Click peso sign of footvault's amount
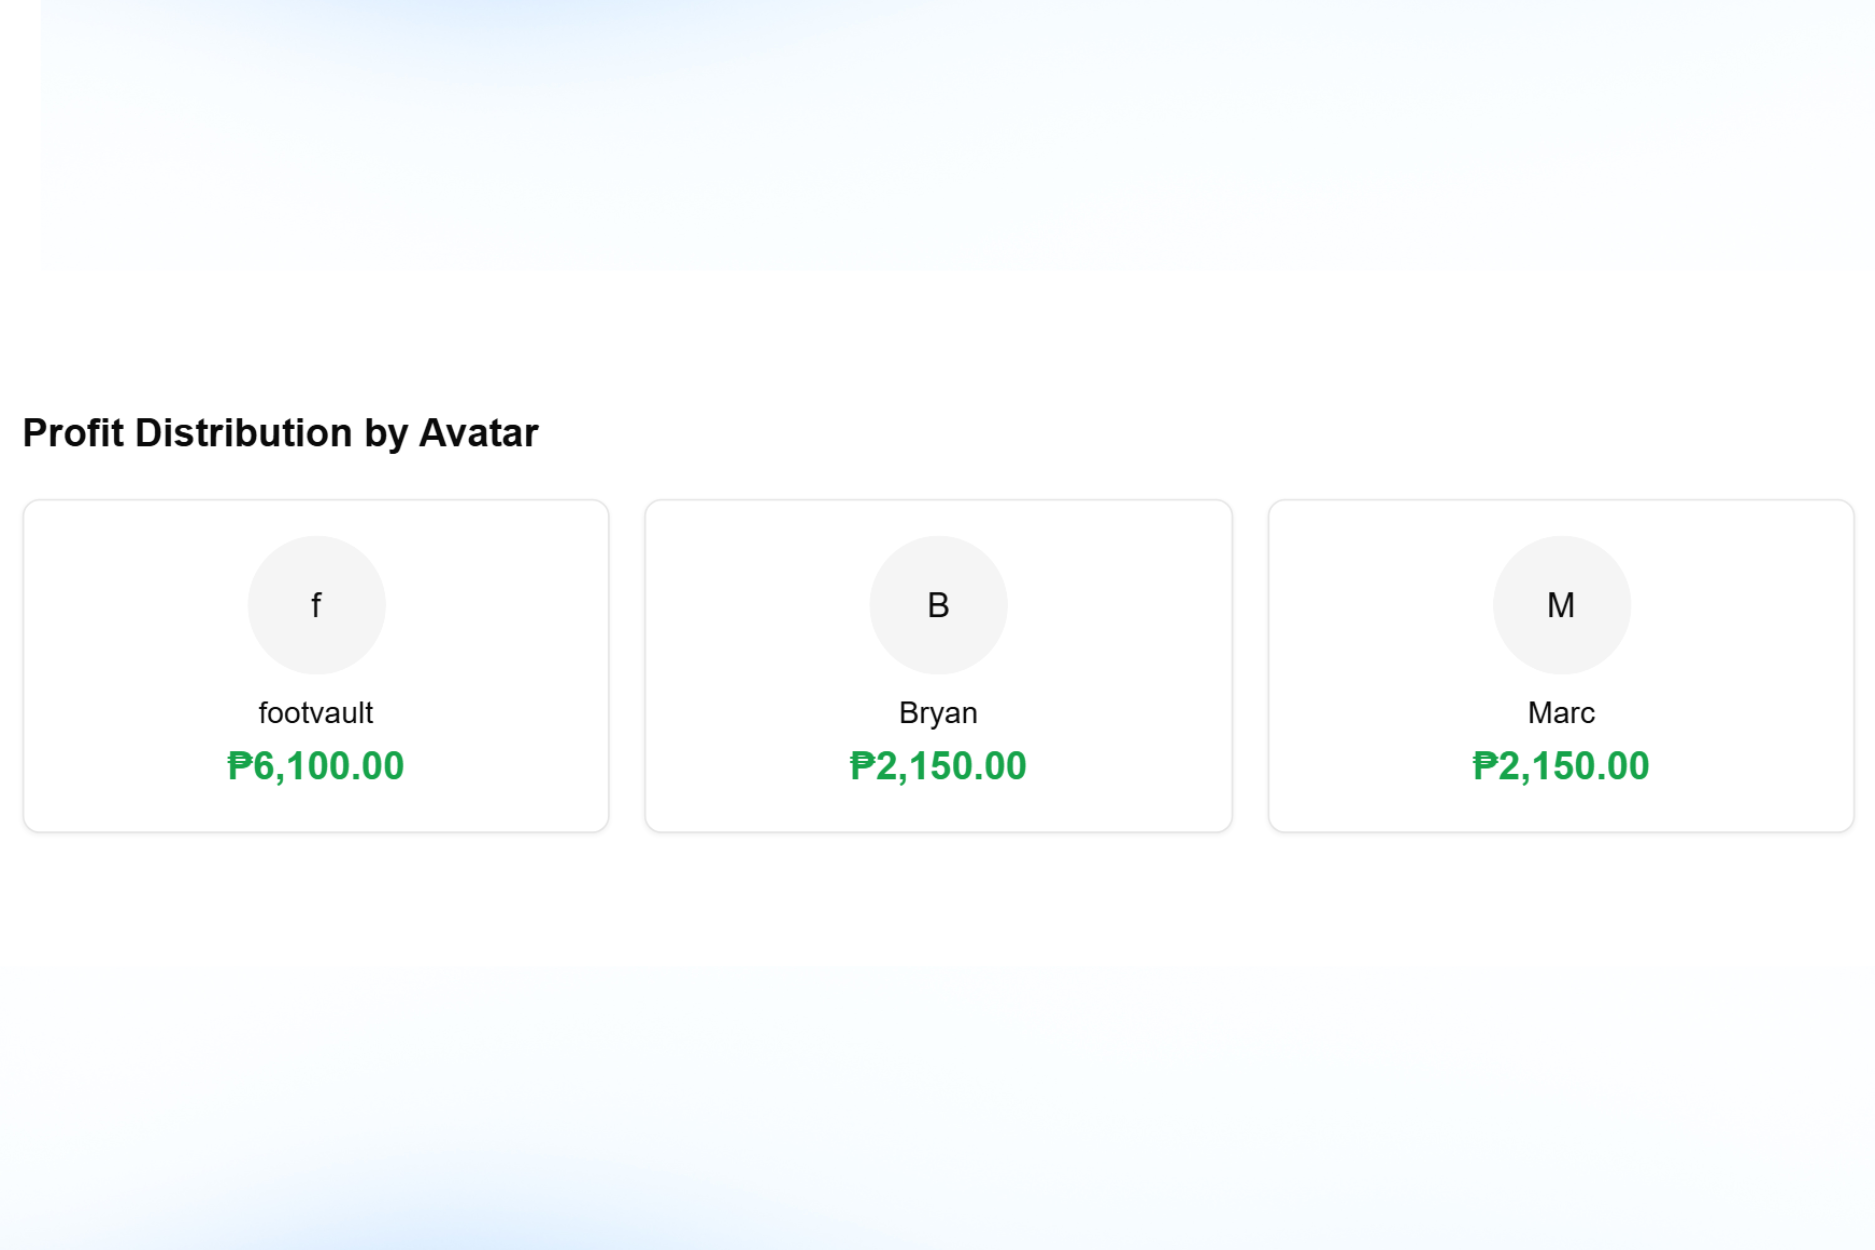The height and width of the screenshot is (1250, 1875). (x=239, y=766)
